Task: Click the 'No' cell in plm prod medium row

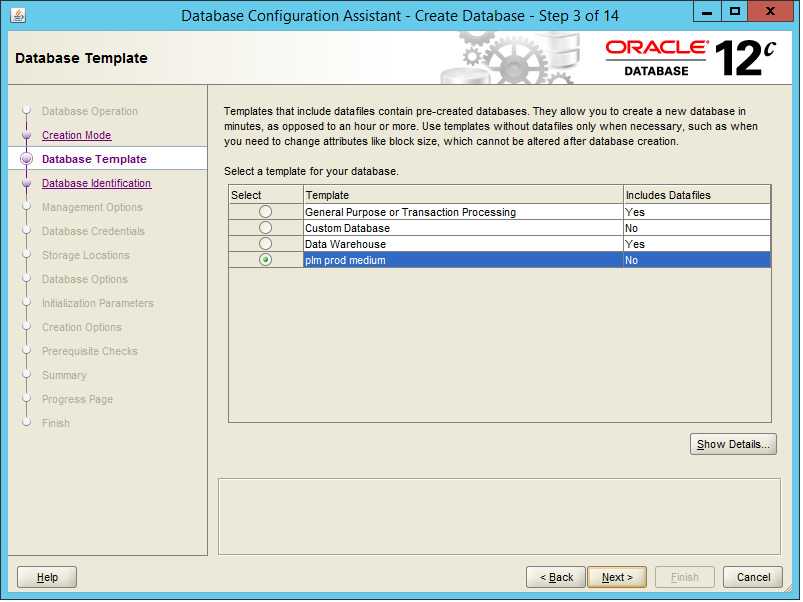Action: [696, 260]
